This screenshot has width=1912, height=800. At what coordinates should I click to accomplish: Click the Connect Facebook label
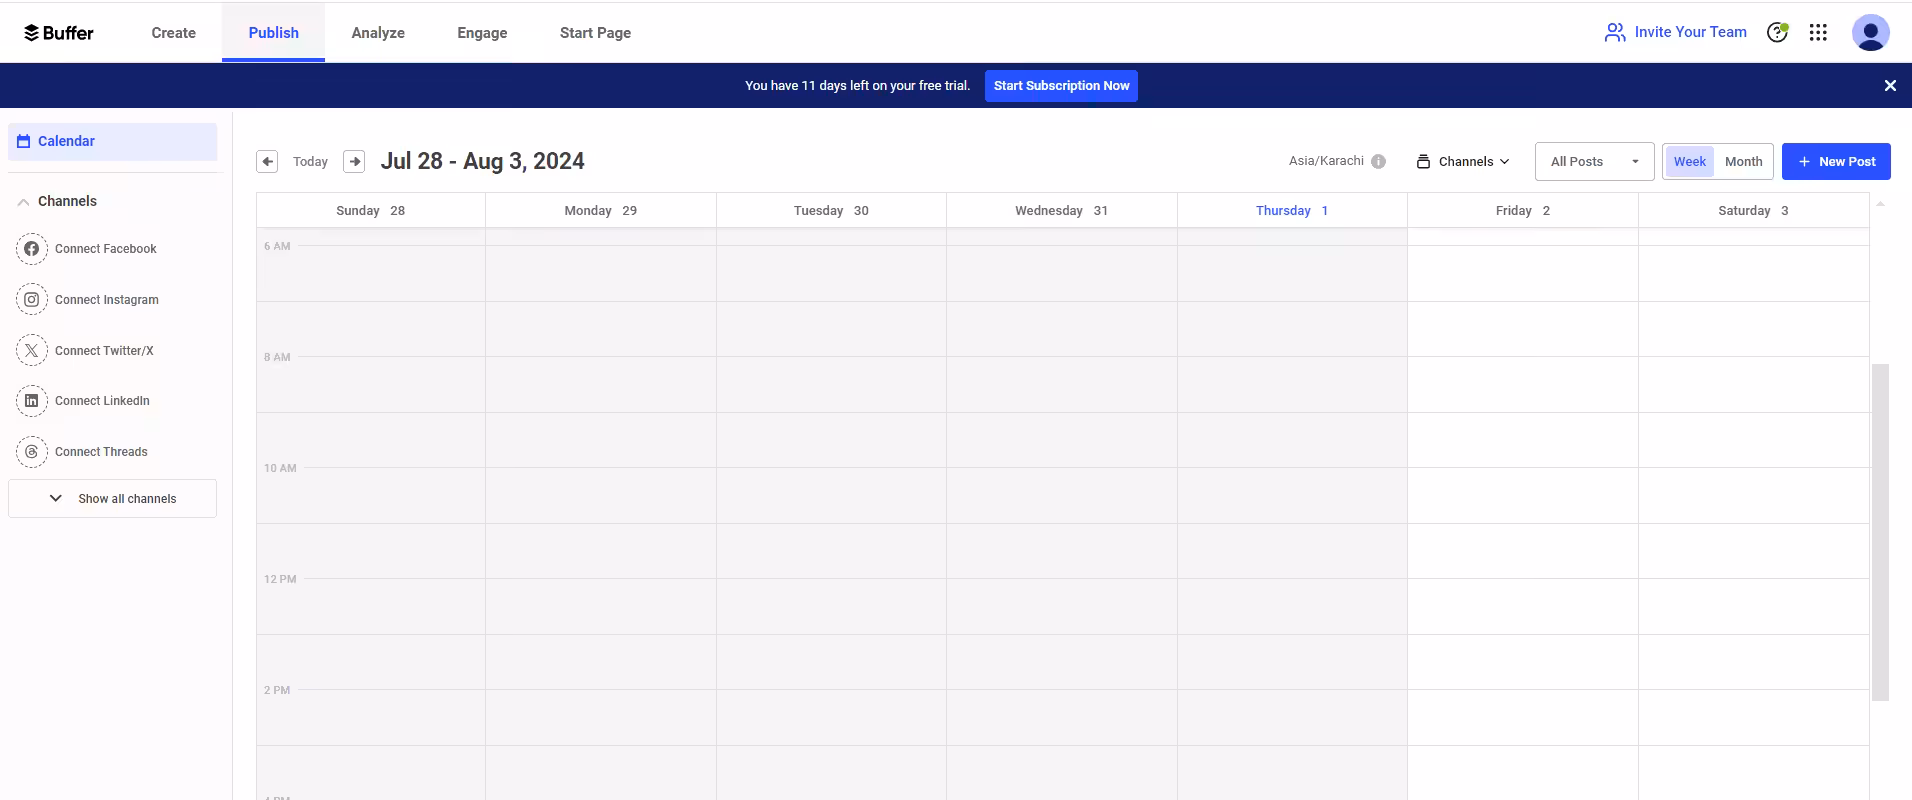click(x=106, y=249)
